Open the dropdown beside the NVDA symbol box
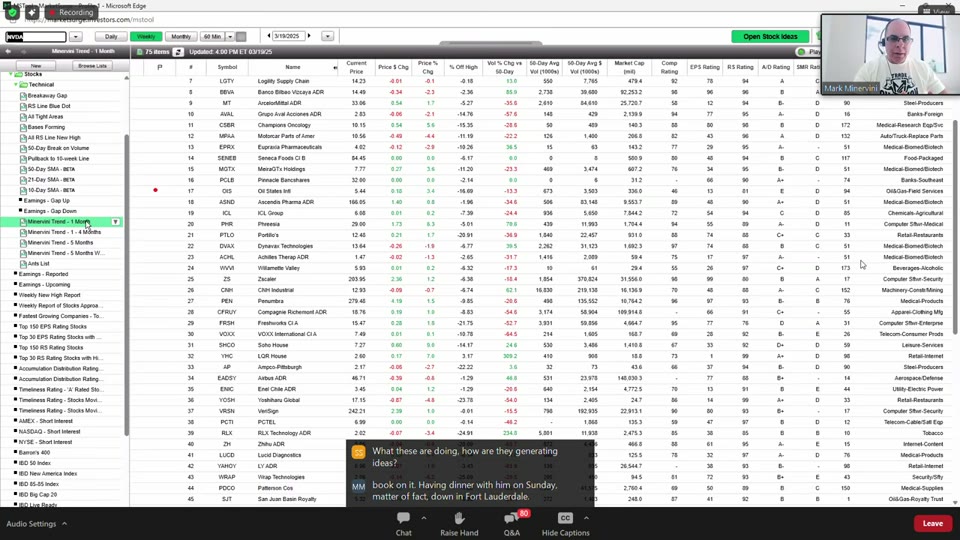The image size is (960, 540). click(75, 37)
